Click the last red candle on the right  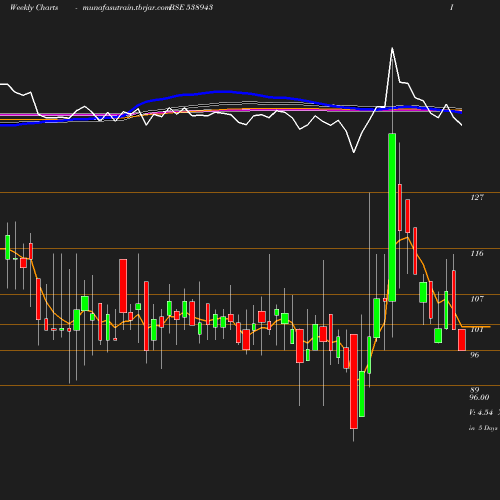[462, 340]
